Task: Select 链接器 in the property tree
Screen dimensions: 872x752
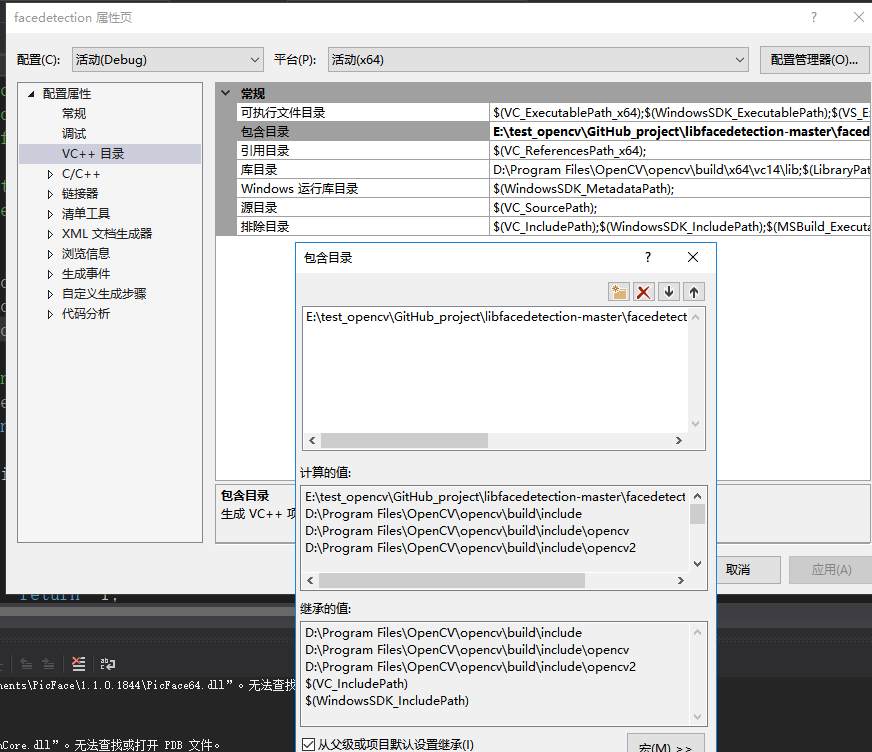Action: 78,193
